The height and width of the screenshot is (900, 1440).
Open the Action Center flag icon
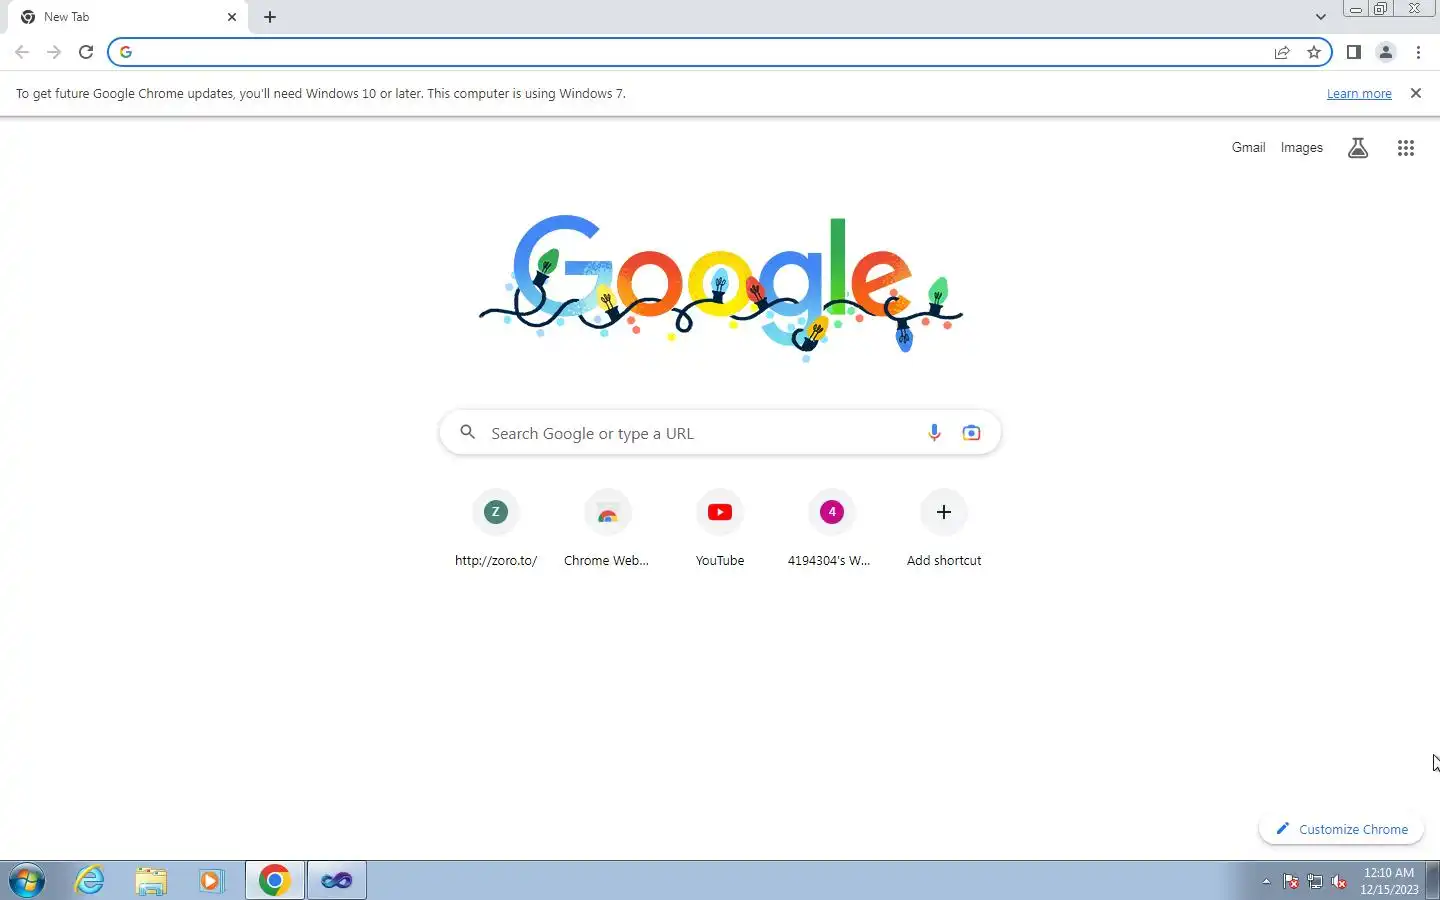click(x=1291, y=882)
